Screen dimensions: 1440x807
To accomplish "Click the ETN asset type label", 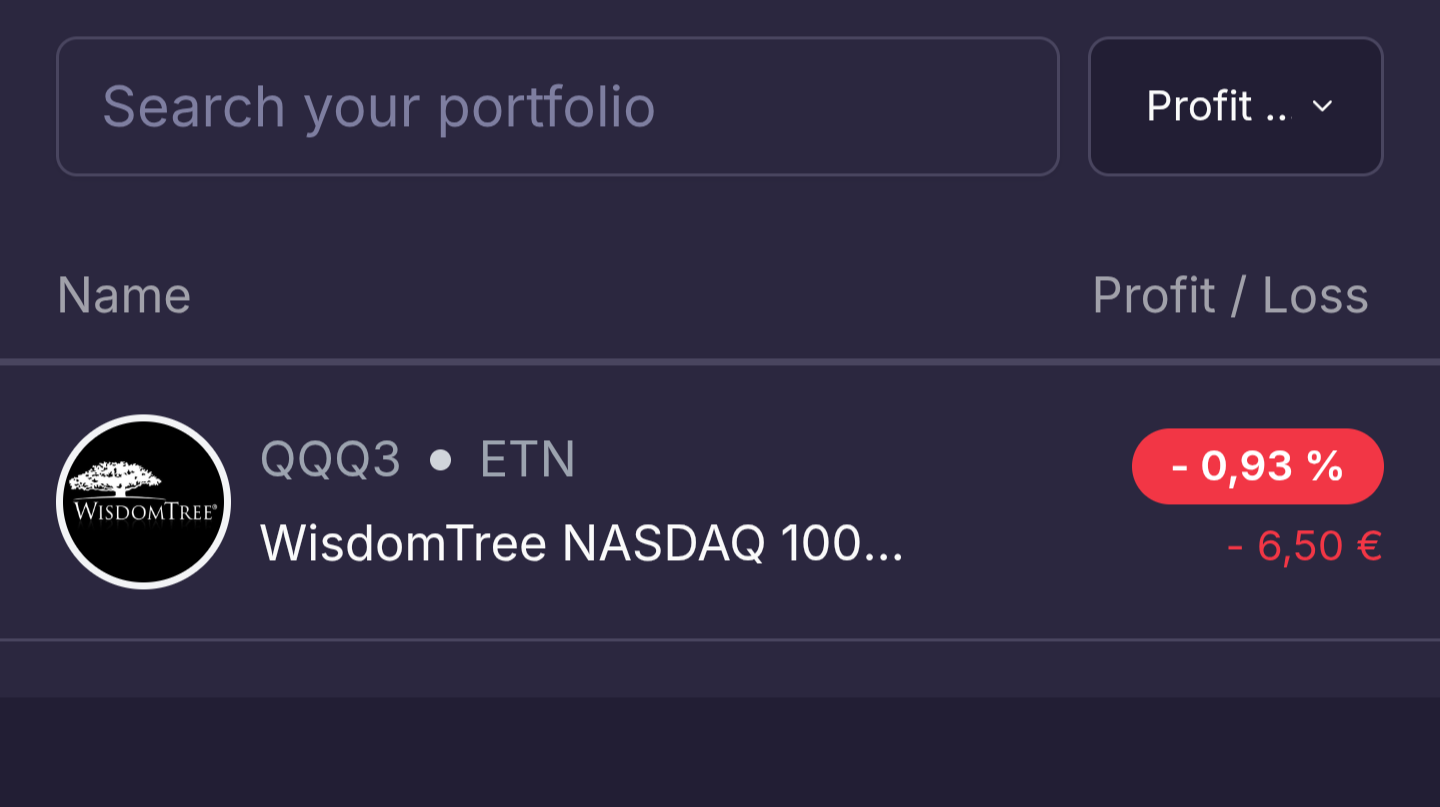I will point(527,460).
